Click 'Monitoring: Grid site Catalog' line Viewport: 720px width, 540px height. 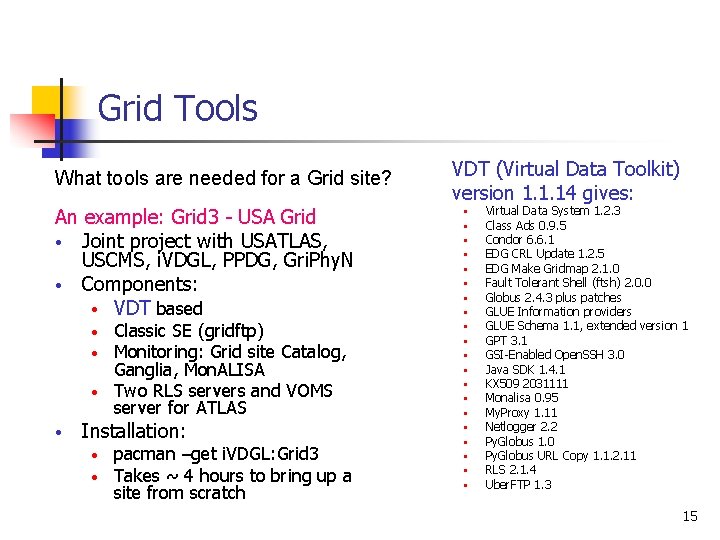pyautogui.click(x=230, y=352)
